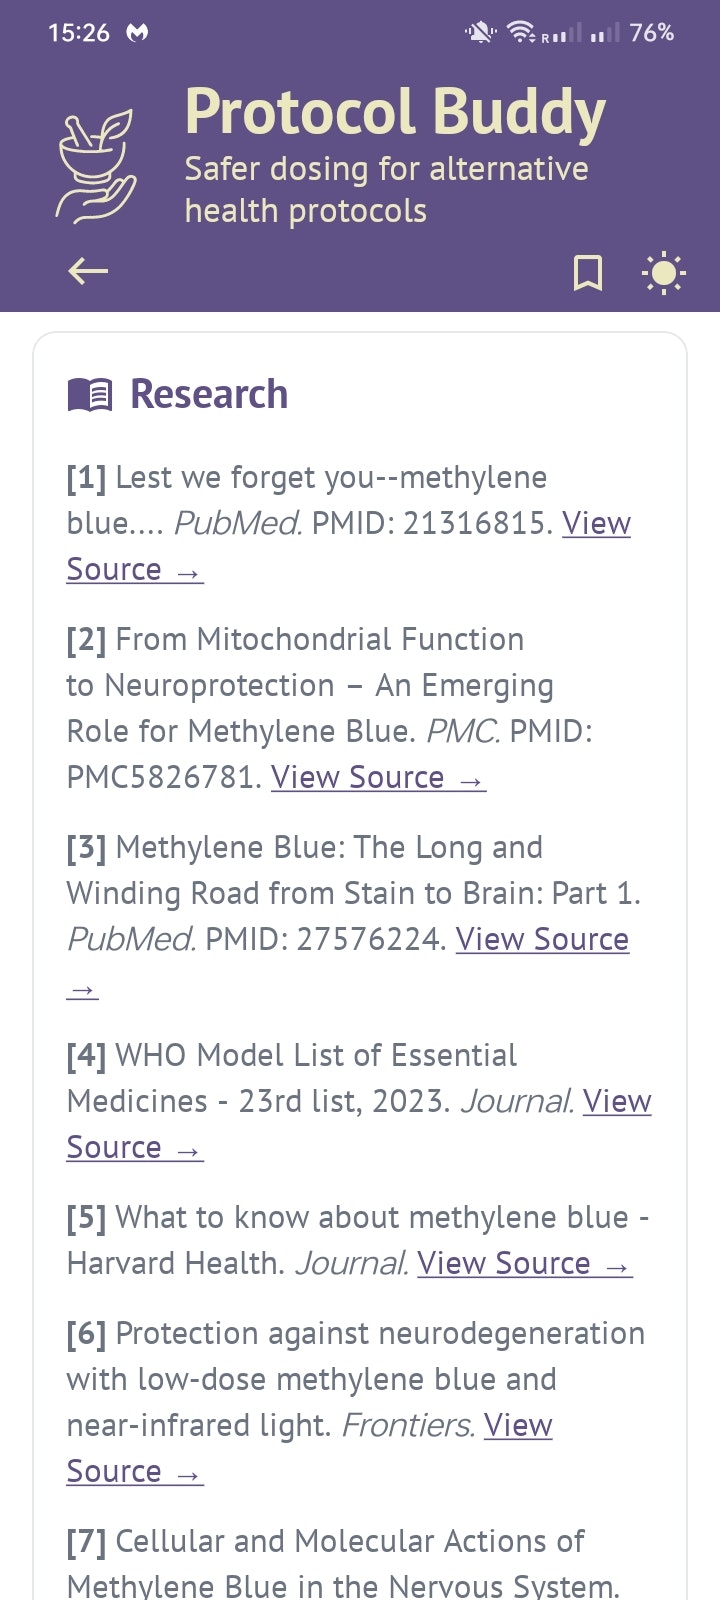720x1600 pixels.
Task: Open View Source for PMC5826781 article
Action: (x=377, y=777)
